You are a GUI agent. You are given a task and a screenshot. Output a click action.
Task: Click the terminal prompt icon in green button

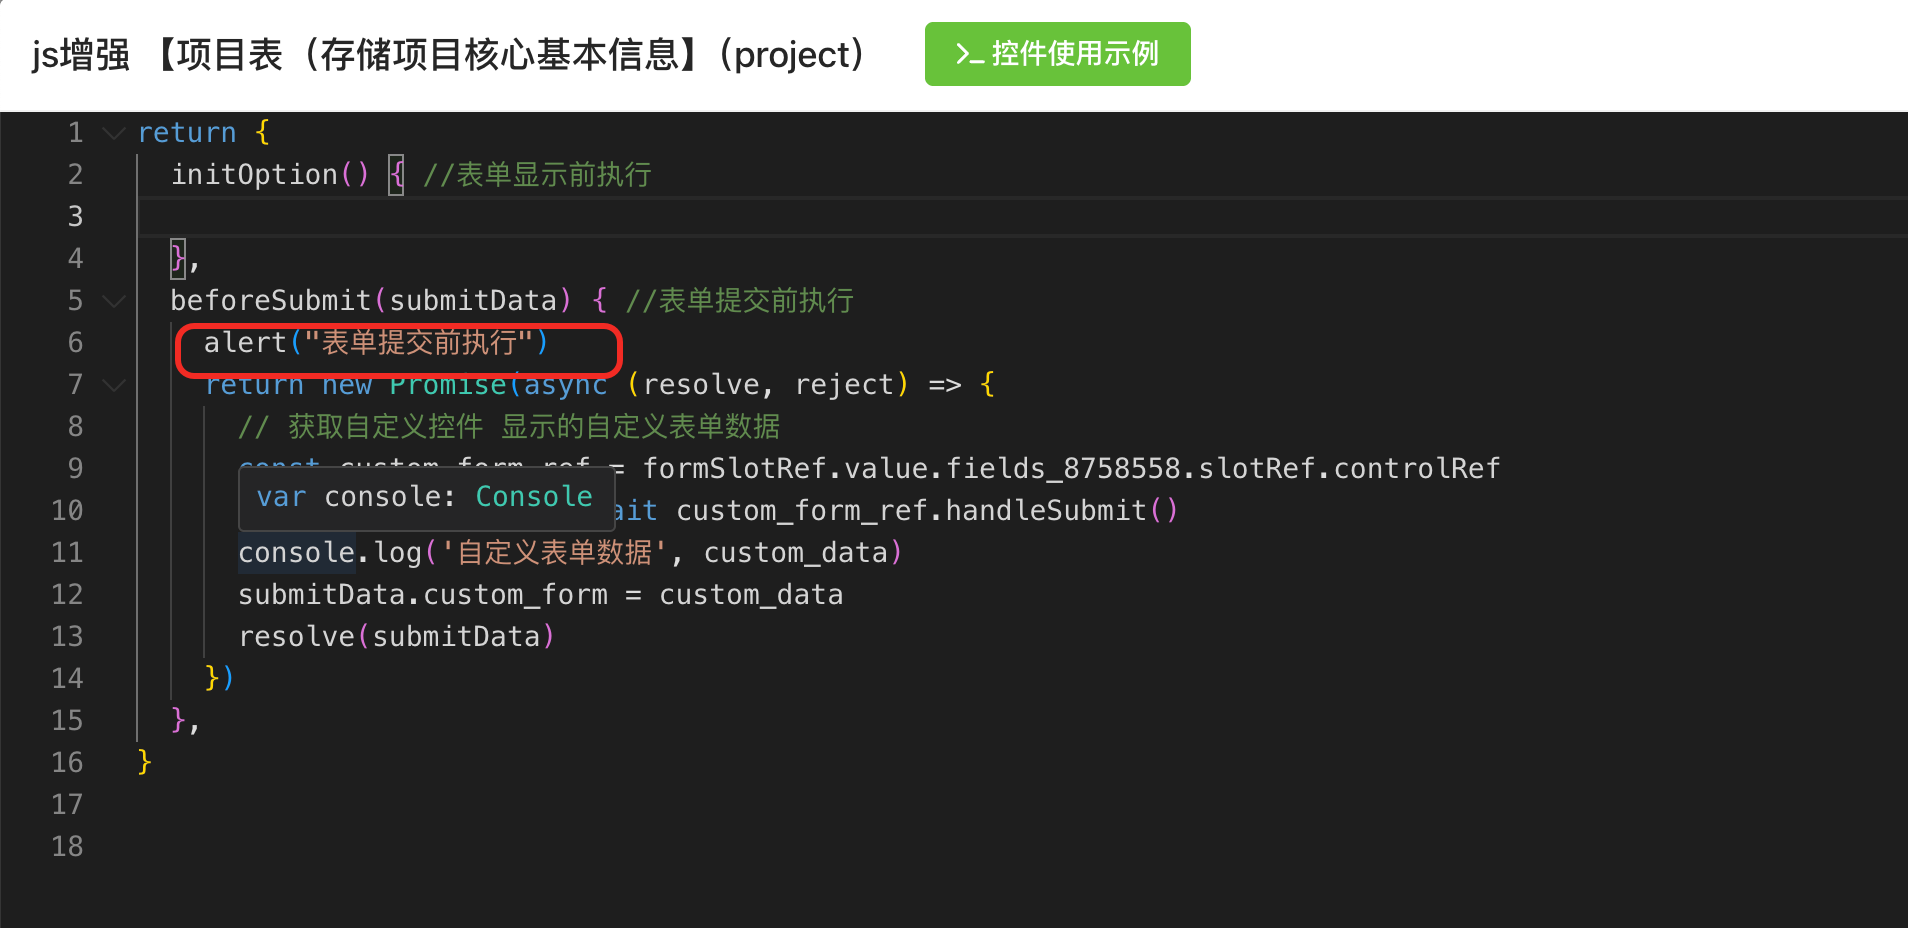968,54
